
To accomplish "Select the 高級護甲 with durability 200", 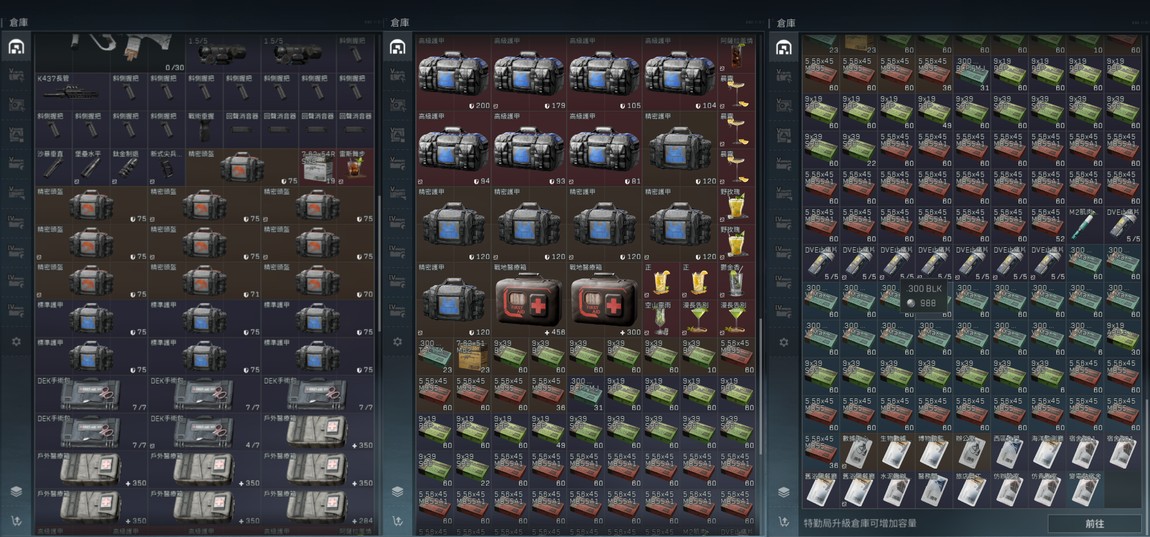I will pyautogui.click(x=453, y=73).
